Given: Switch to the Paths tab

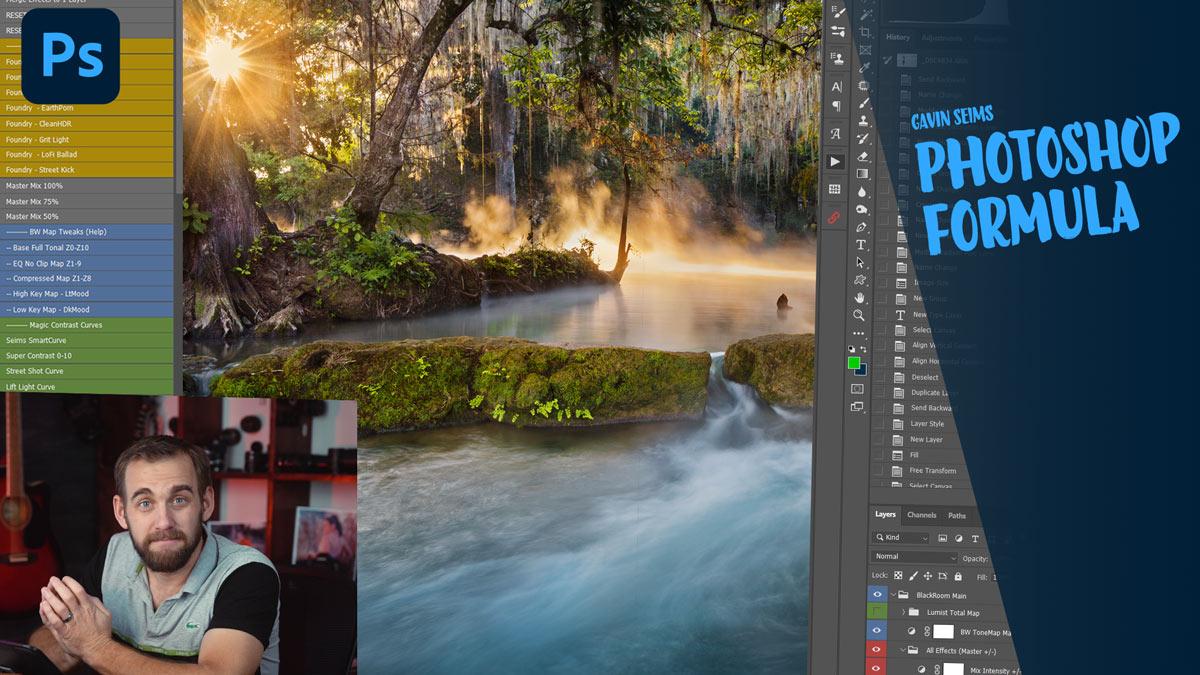Looking at the screenshot, I should (957, 516).
